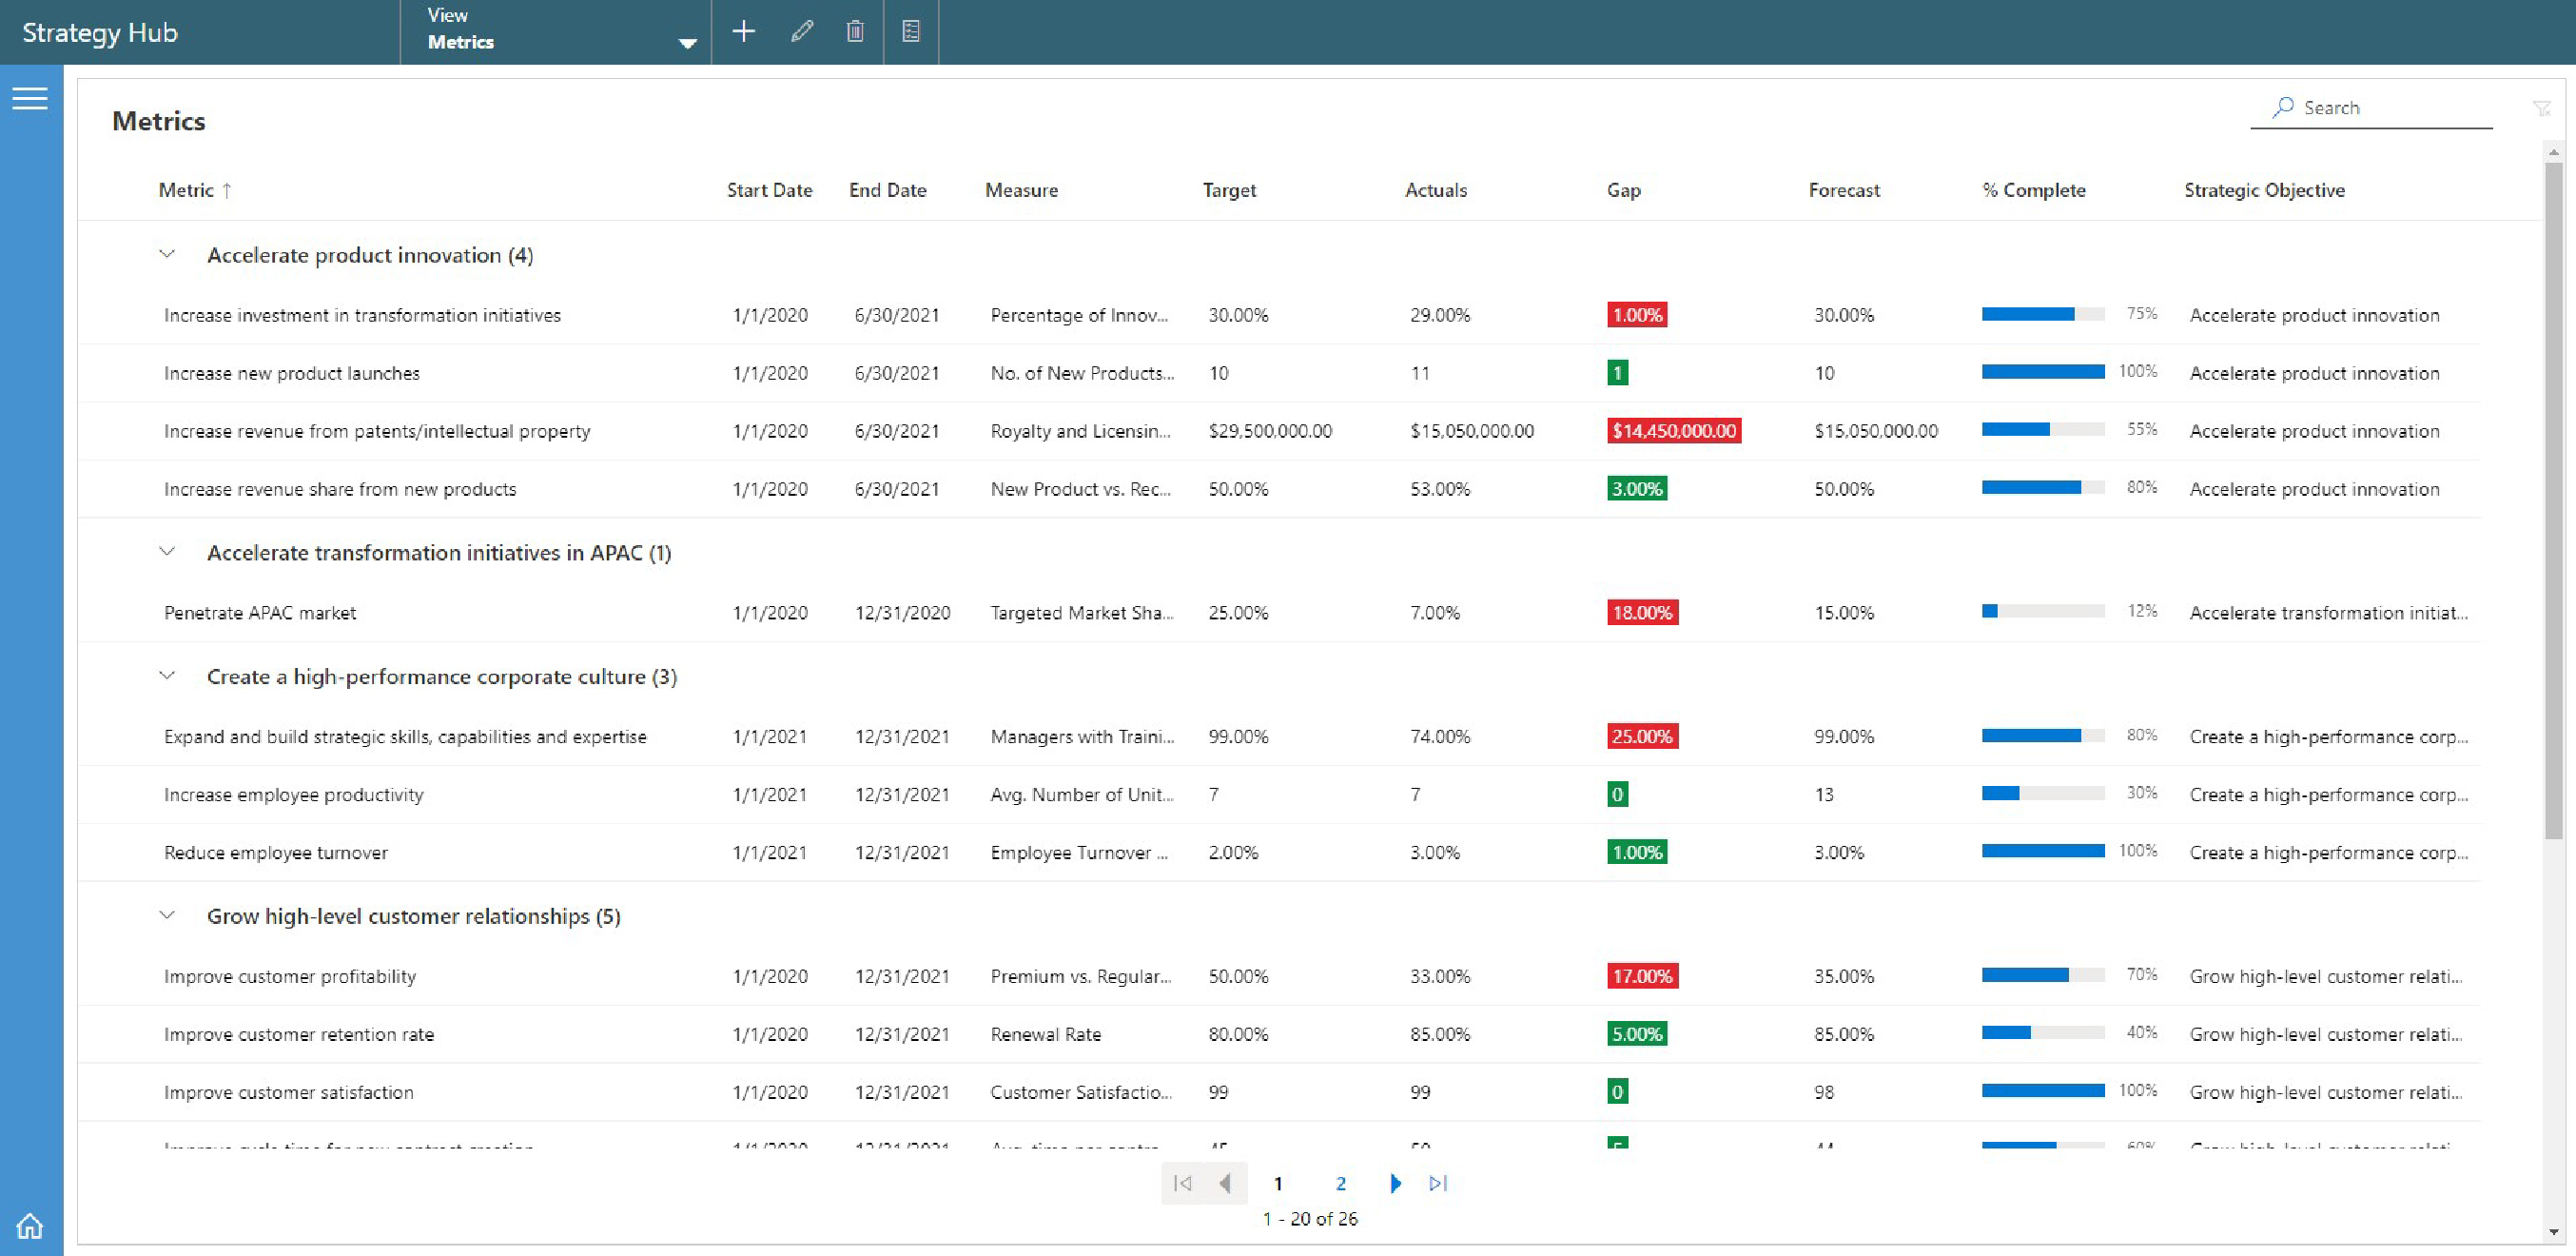This screenshot has width=2576, height=1256.
Task: Click the plus icon to add metric
Action: (743, 32)
